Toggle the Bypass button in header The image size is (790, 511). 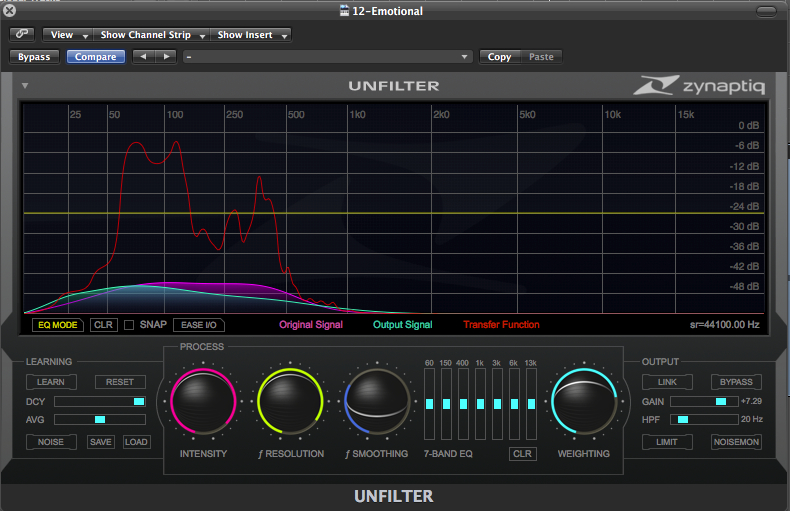[34, 57]
